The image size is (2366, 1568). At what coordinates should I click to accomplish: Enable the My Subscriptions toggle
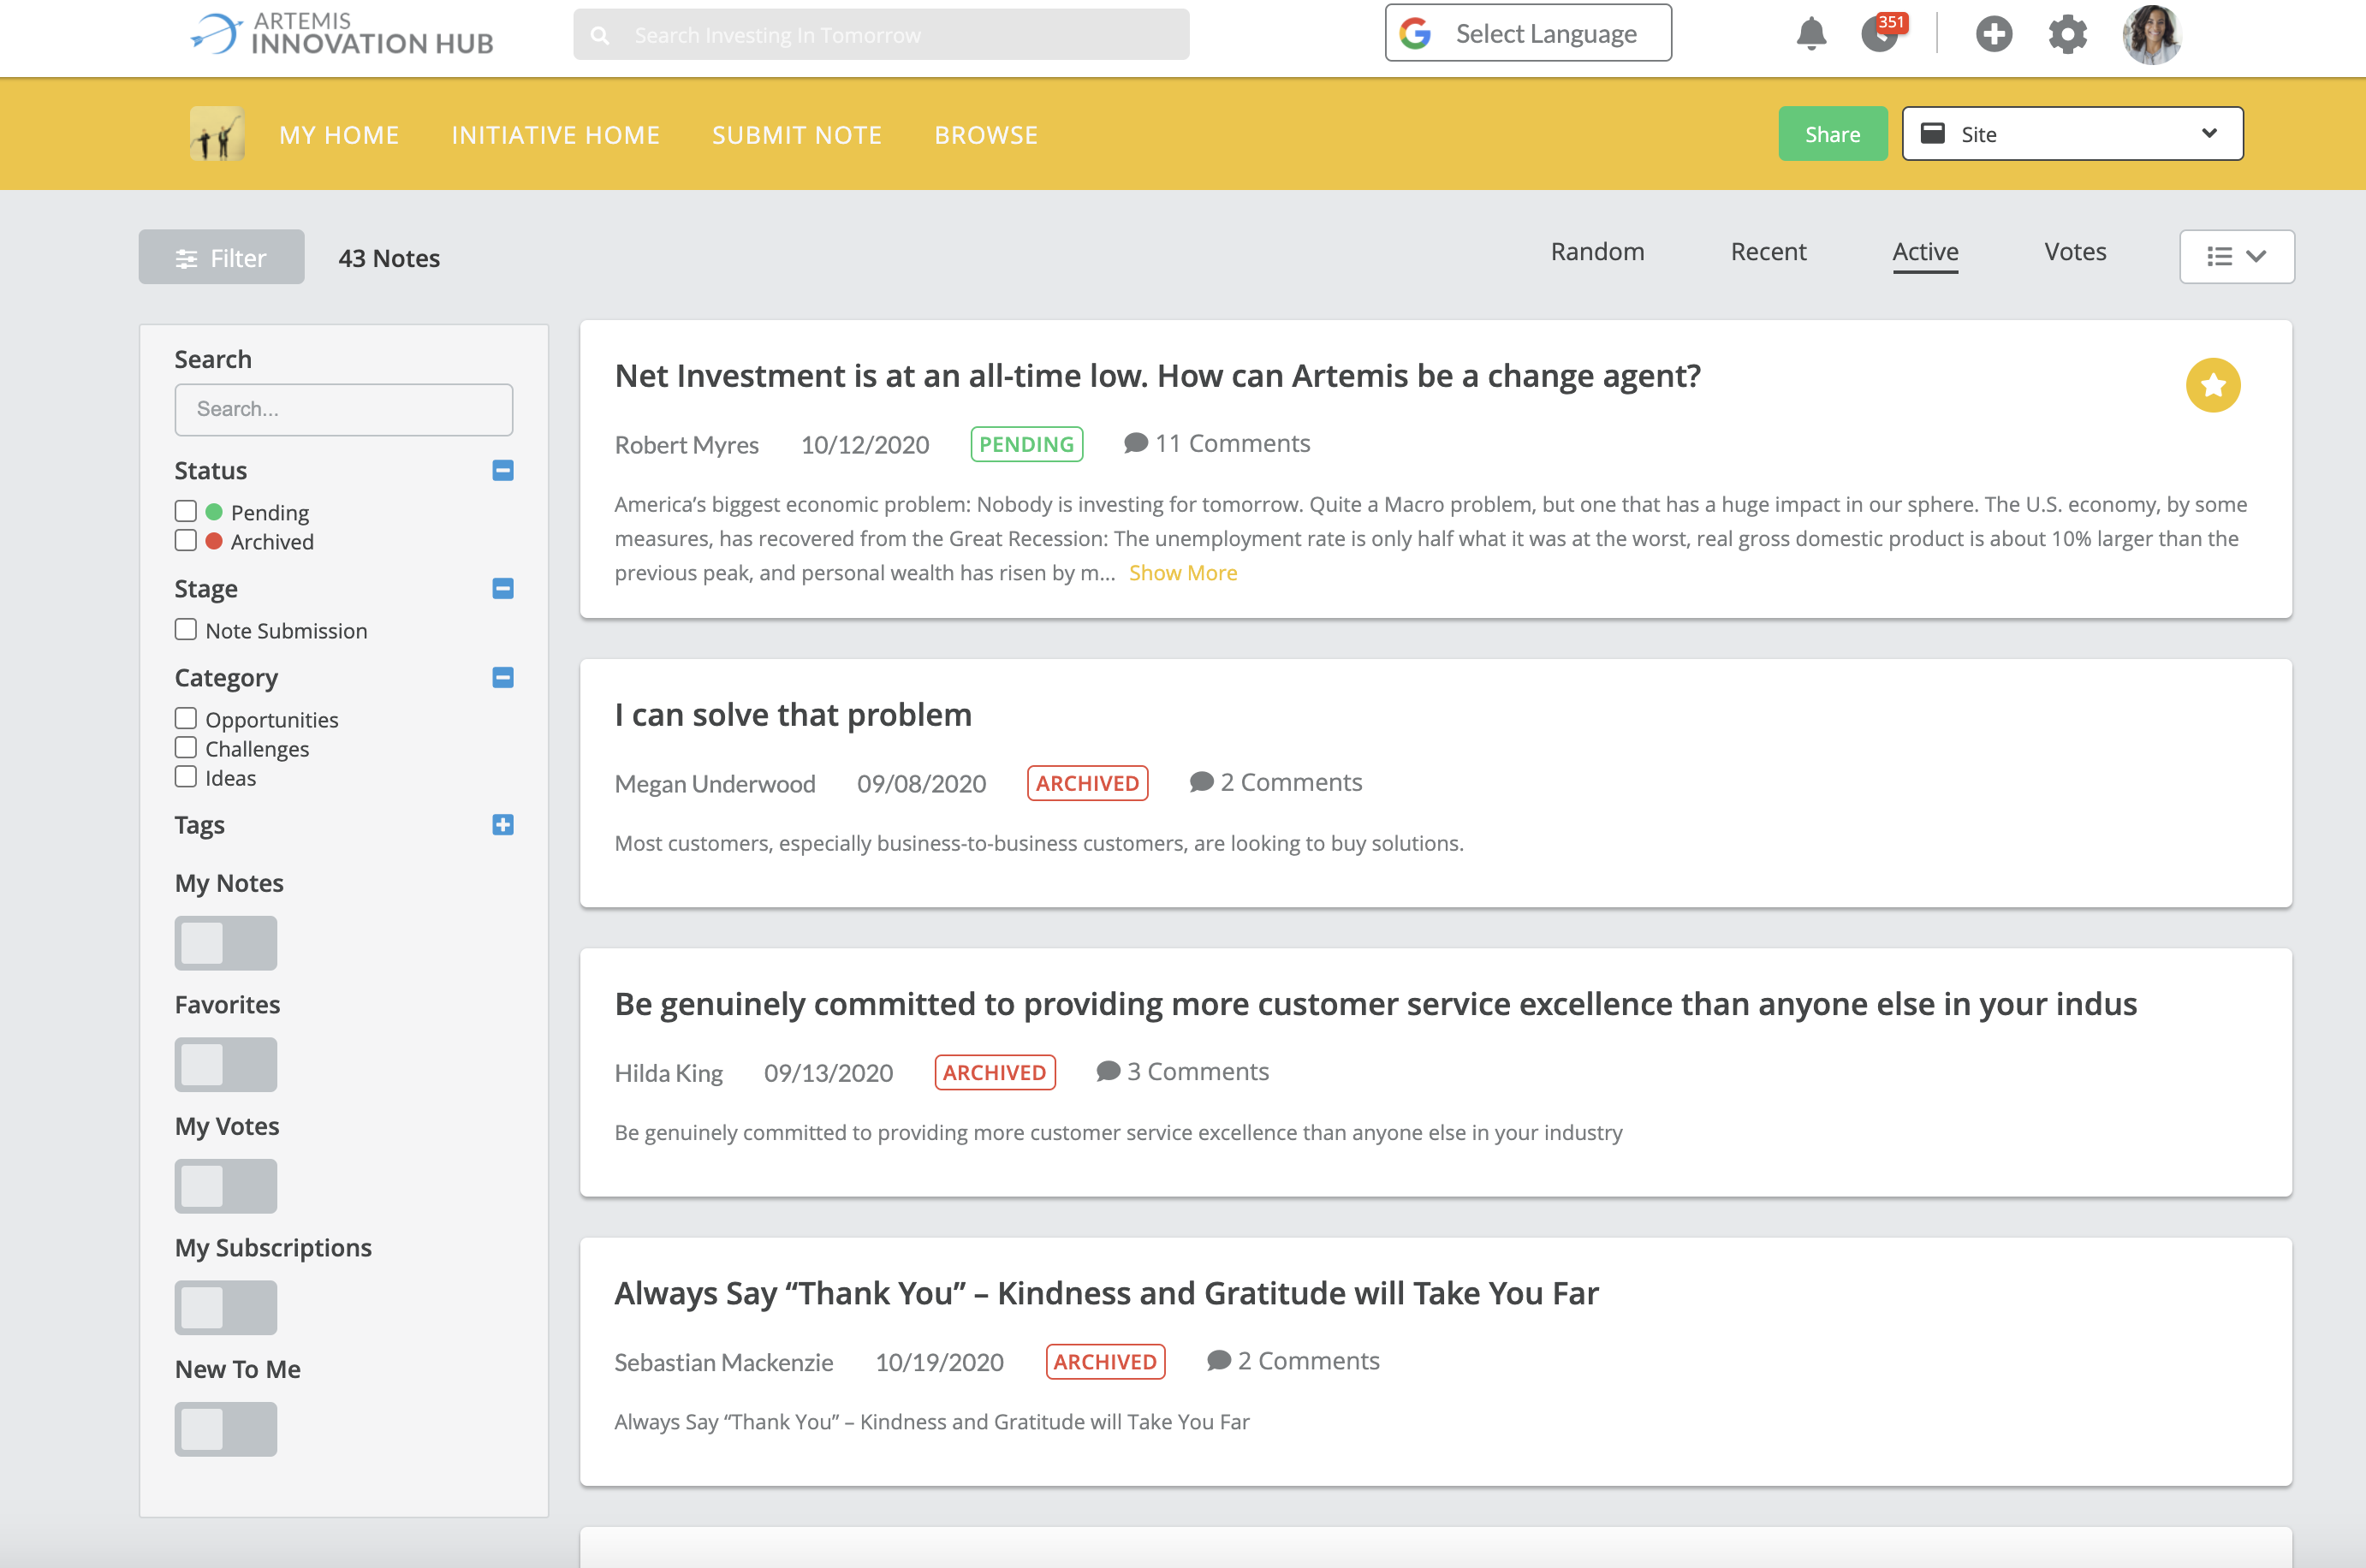click(226, 1307)
